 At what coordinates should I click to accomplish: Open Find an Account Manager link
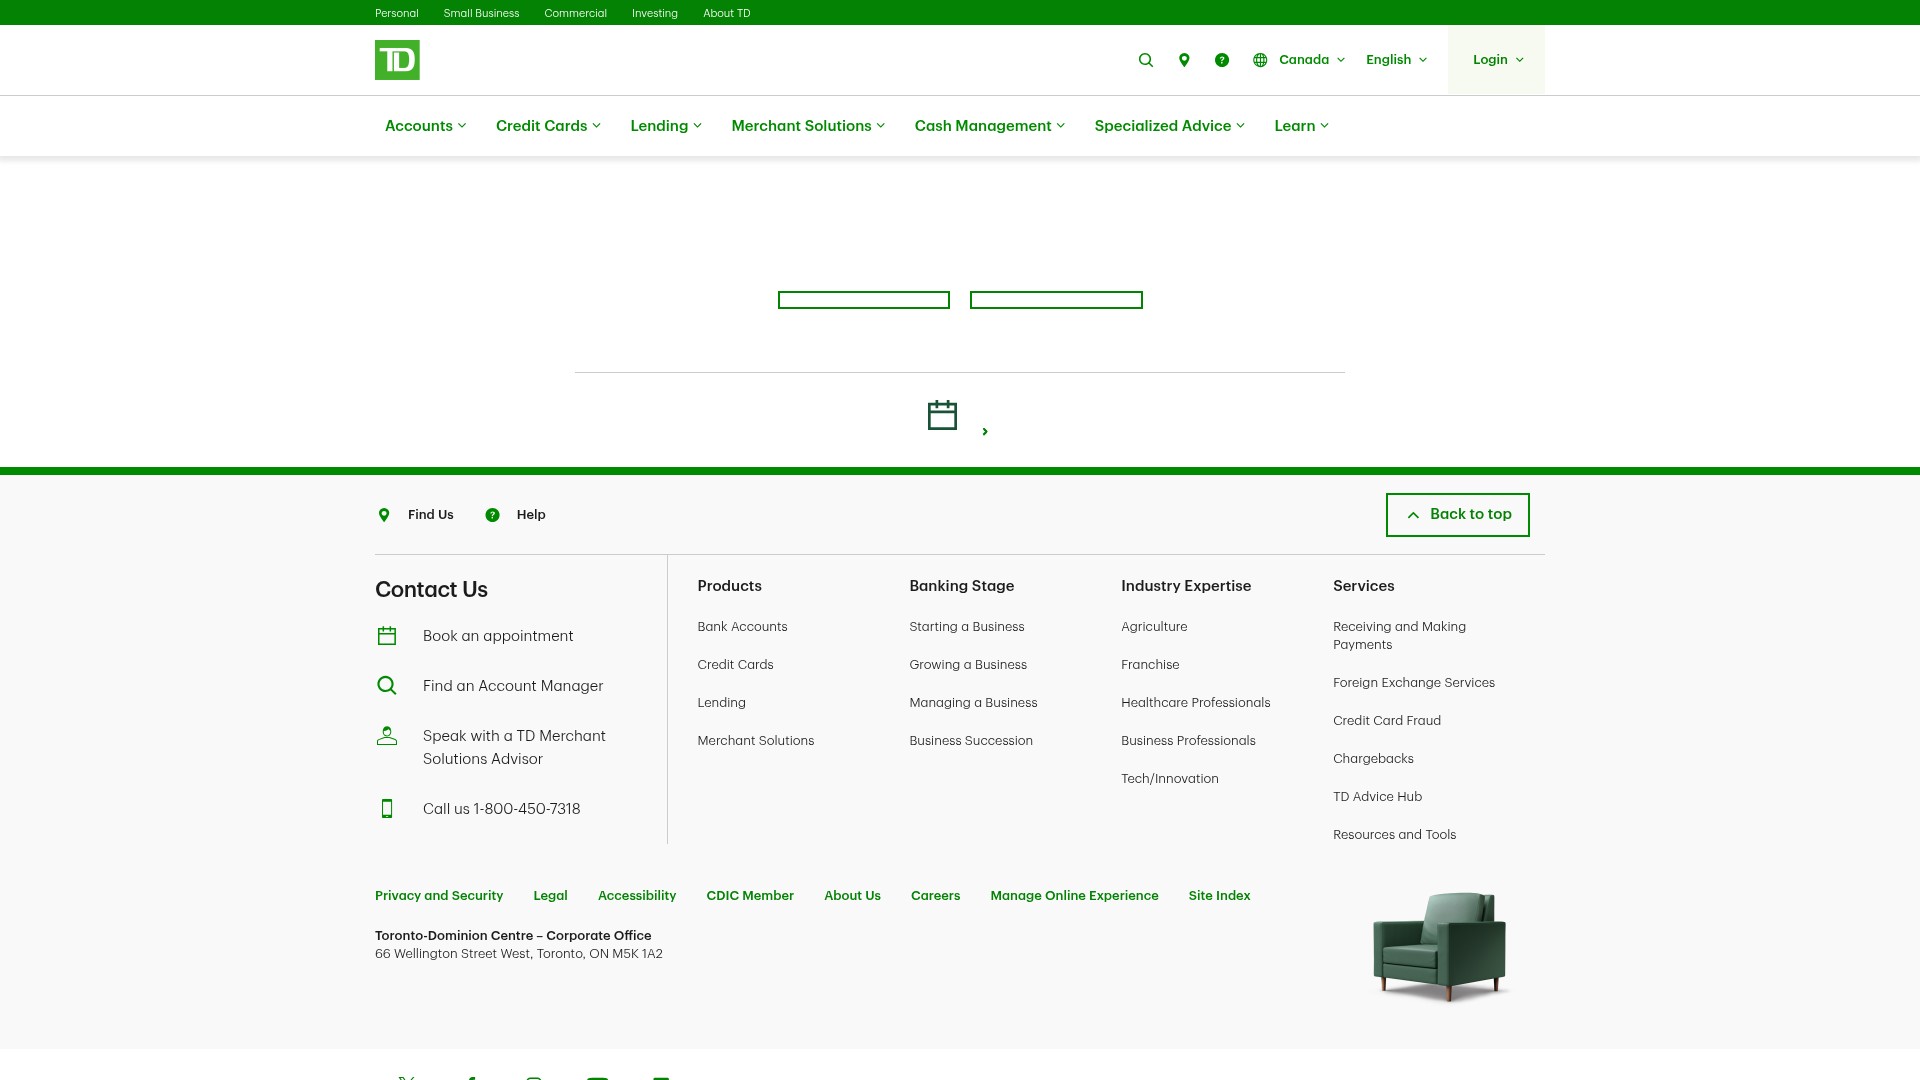coord(513,686)
